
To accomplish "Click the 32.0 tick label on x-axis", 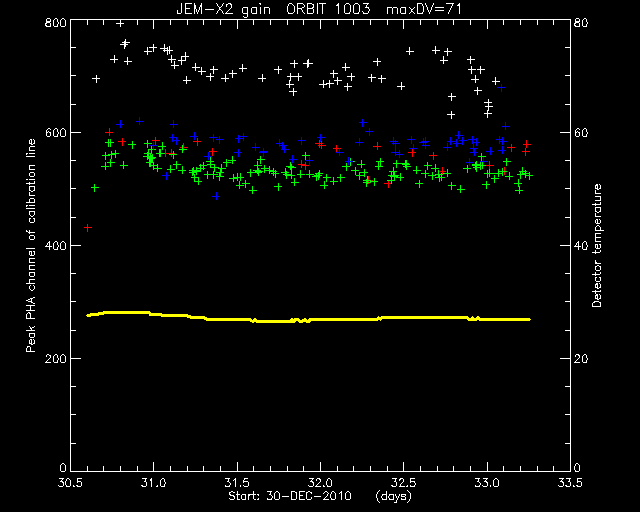I will [320, 483].
